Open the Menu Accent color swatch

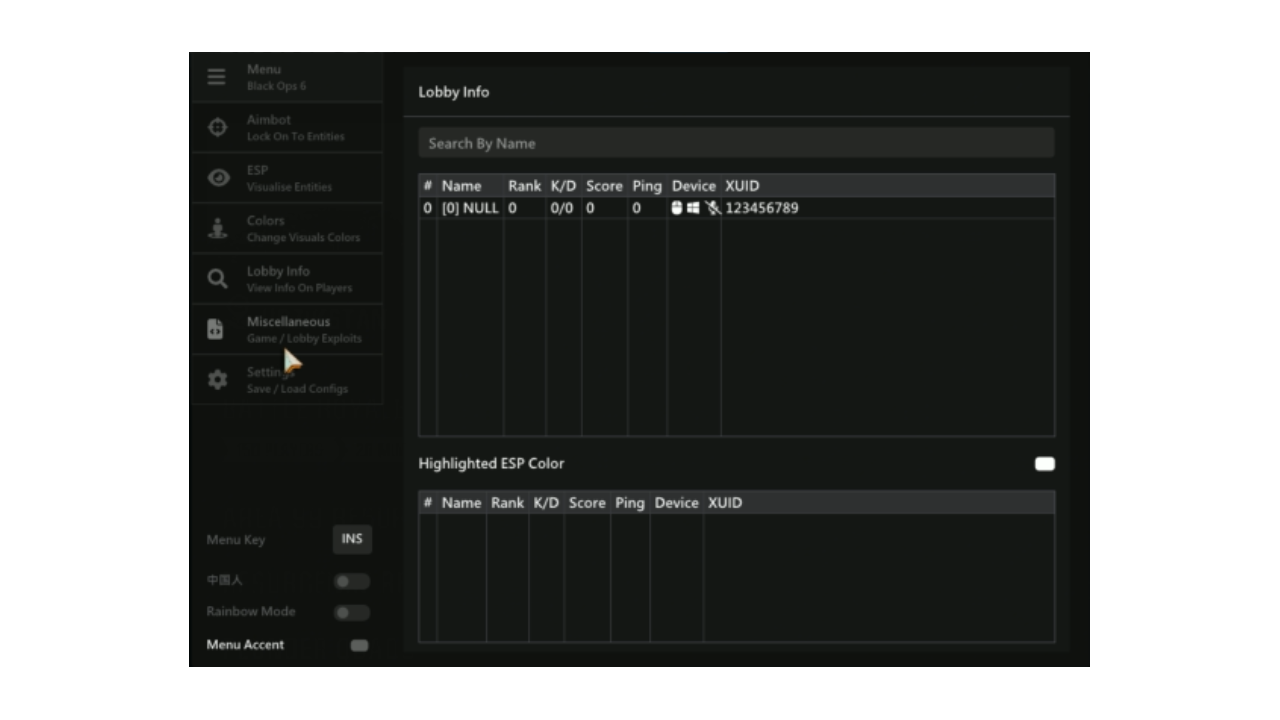point(359,645)
